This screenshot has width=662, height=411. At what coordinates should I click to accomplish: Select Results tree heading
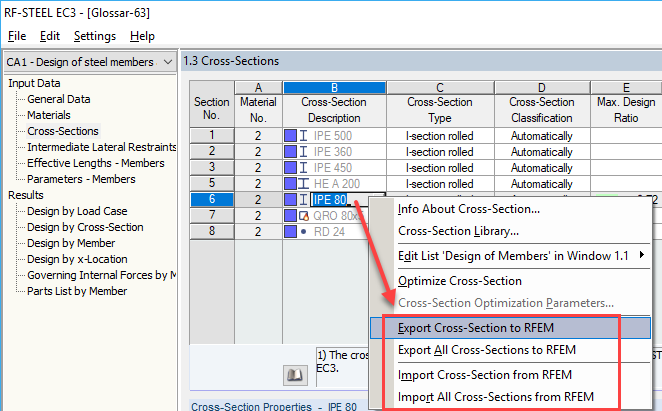click(26, 195)
